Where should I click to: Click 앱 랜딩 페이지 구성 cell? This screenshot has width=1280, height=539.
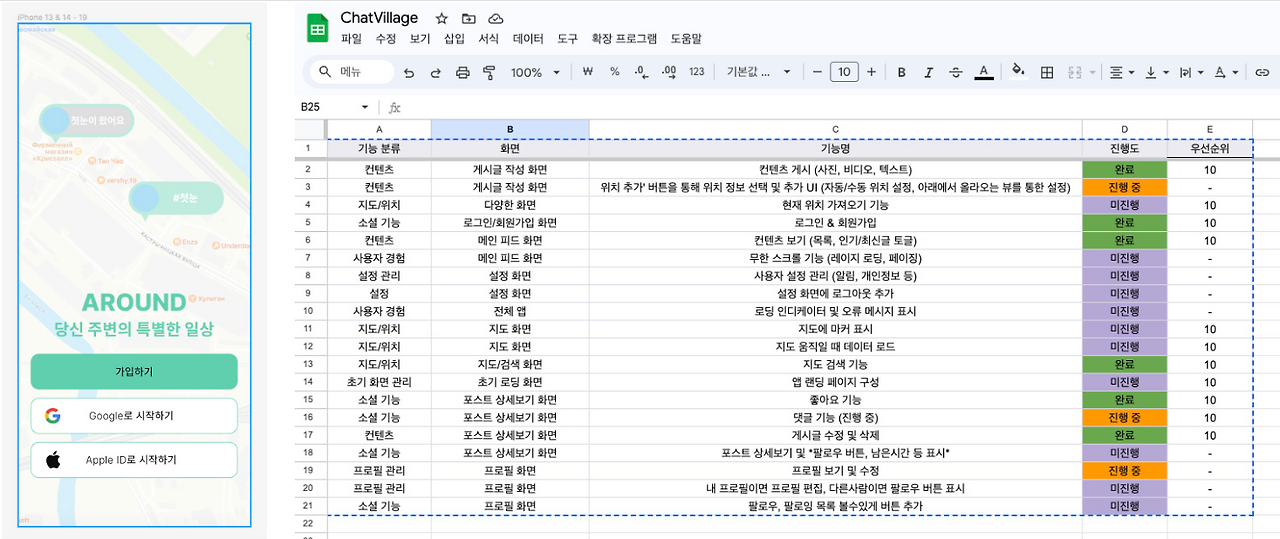click(835, 382)
